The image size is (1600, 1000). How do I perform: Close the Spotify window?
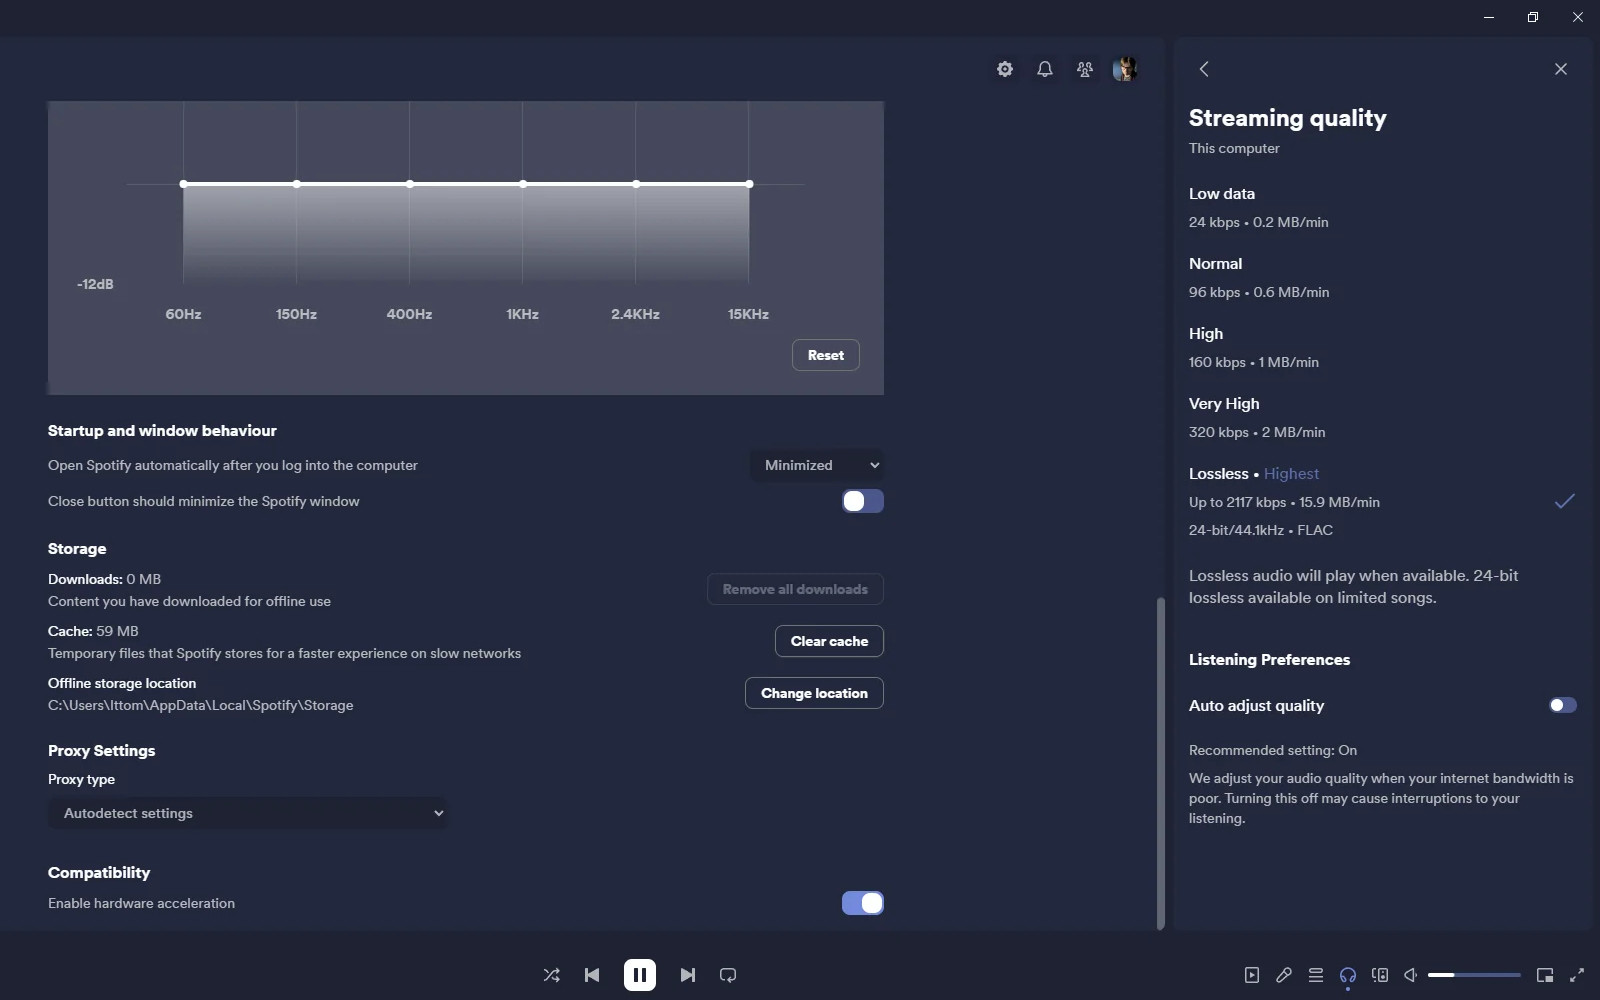[x=1578, y=17]
